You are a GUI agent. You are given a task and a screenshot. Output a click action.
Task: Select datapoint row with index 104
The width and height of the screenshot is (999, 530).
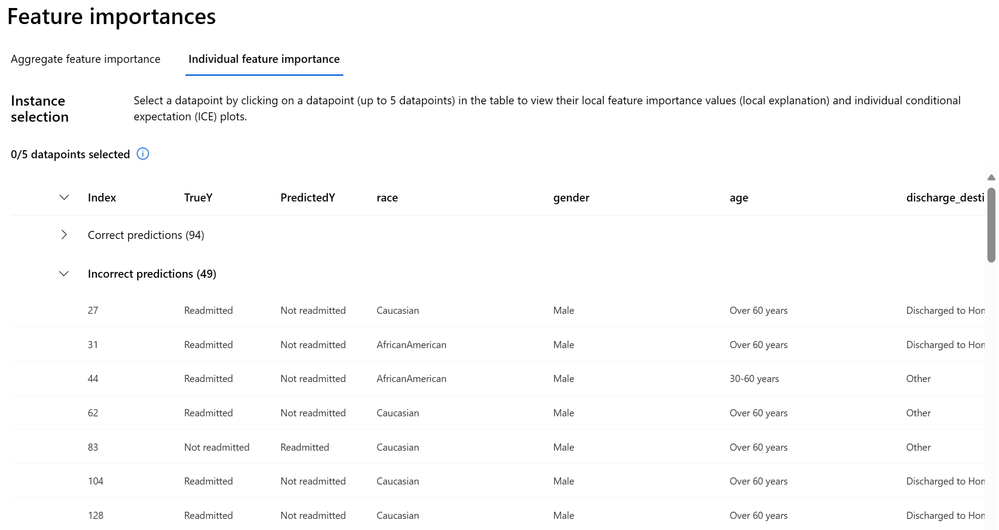[497, 481]
